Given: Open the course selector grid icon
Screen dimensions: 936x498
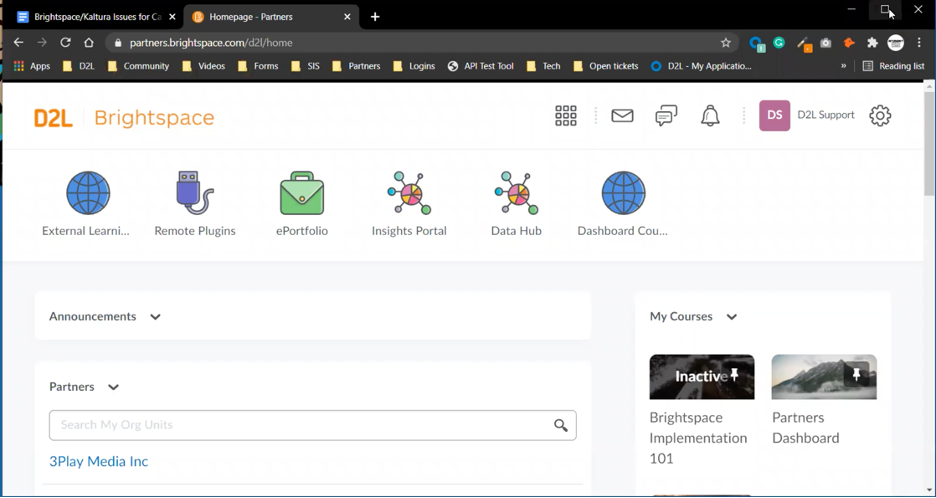Looking at the screenshot, I should pyautogui.click(x=566, y=115).
